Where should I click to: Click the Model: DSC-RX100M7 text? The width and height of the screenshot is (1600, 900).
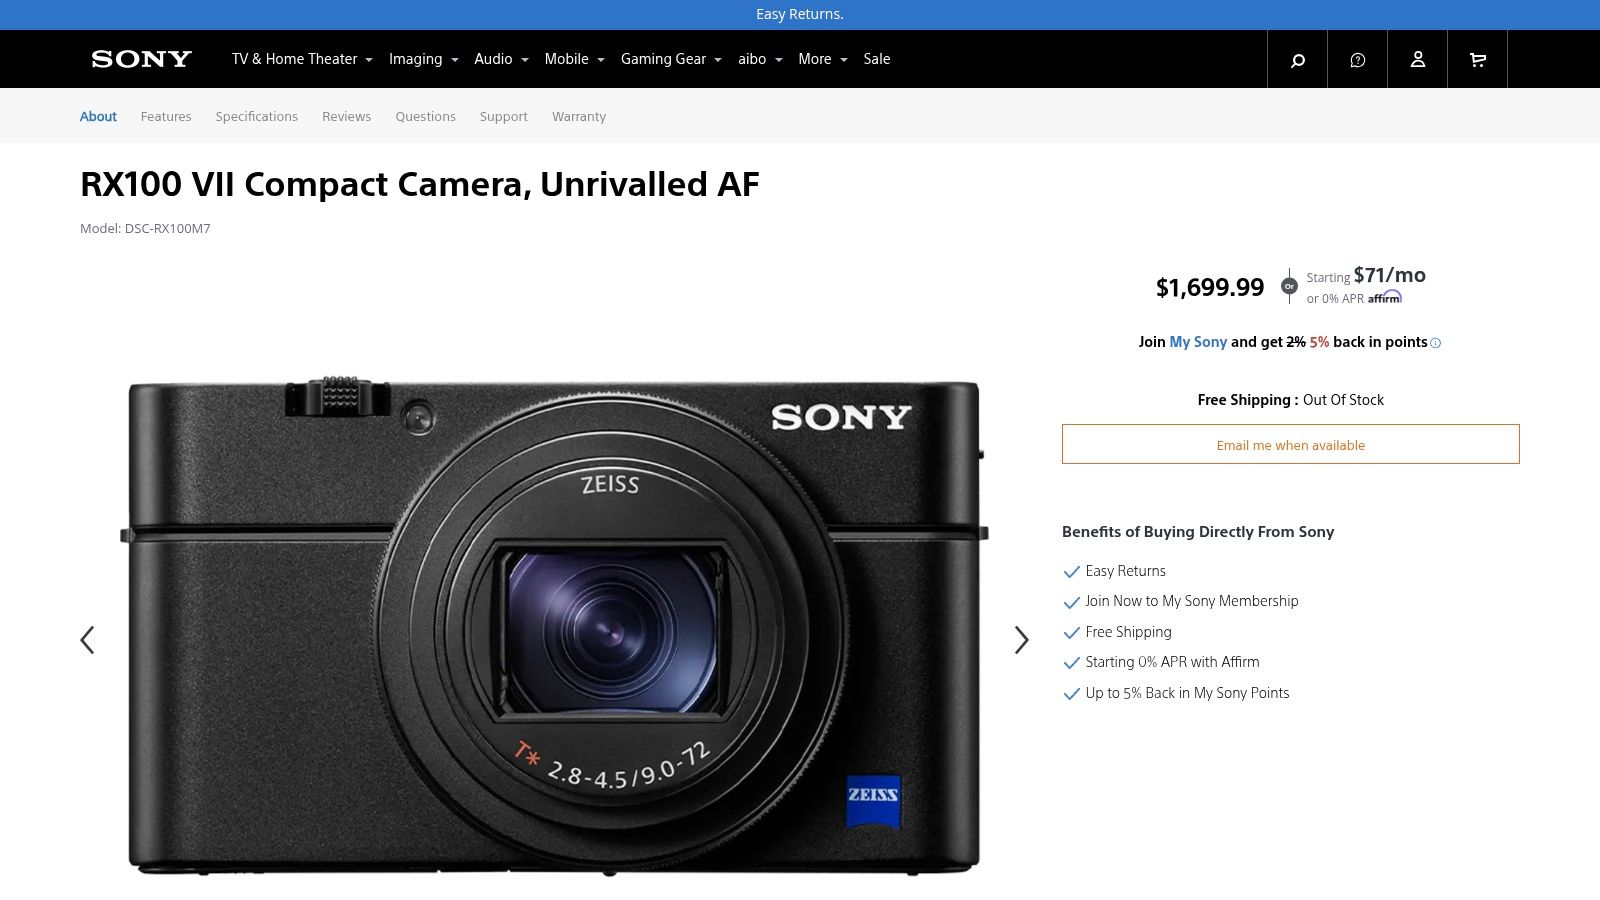point(145,228)
